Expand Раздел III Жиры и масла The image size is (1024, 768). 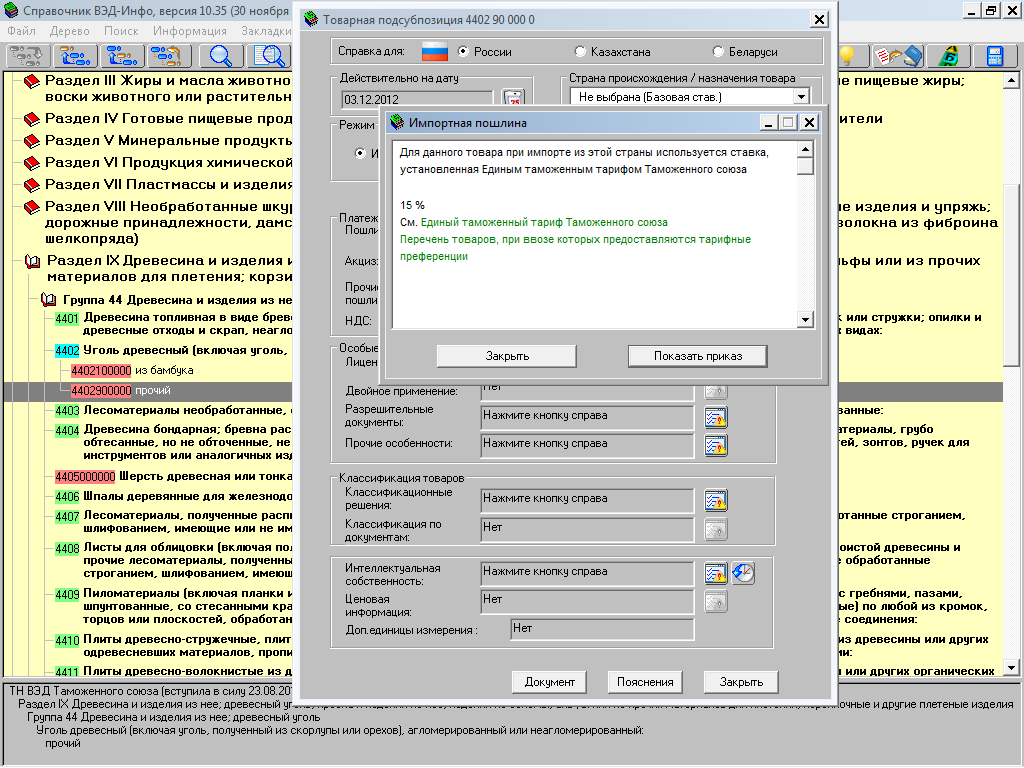coord(31,82)
